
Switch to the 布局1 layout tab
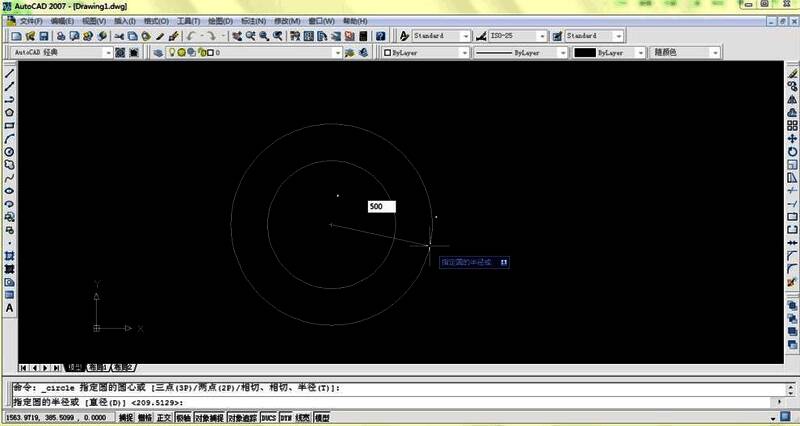click(98, 367)
